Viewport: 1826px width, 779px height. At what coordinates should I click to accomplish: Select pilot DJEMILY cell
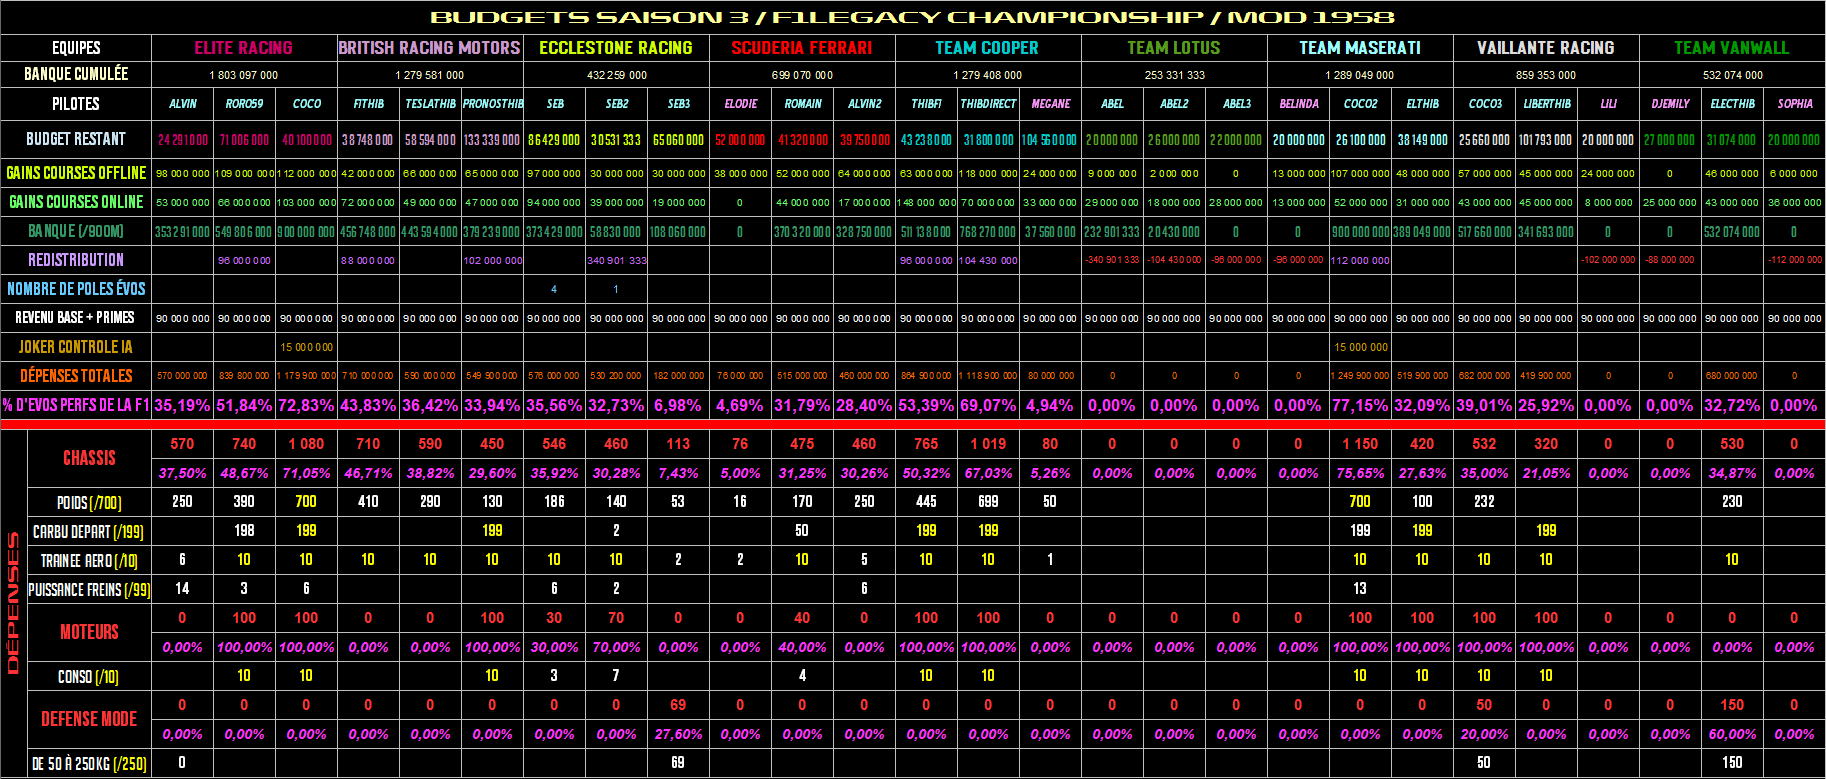(x=1670, y=103)
